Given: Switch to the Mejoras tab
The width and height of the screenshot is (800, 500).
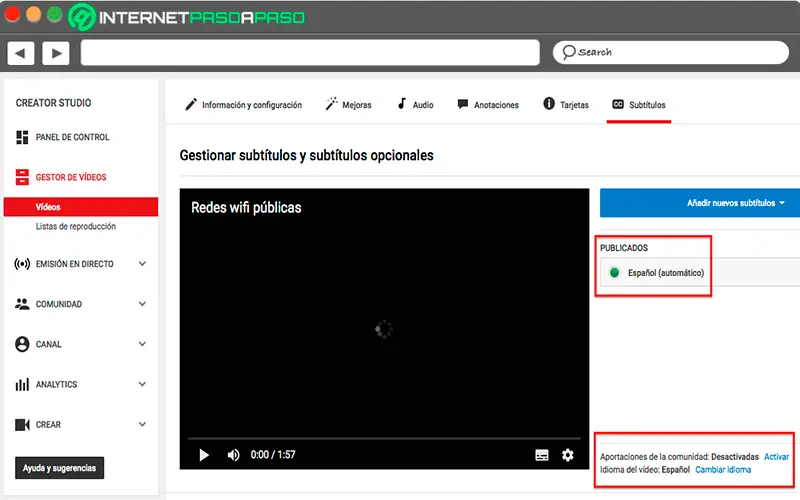Looking at the screenshot, I should 348,105.
